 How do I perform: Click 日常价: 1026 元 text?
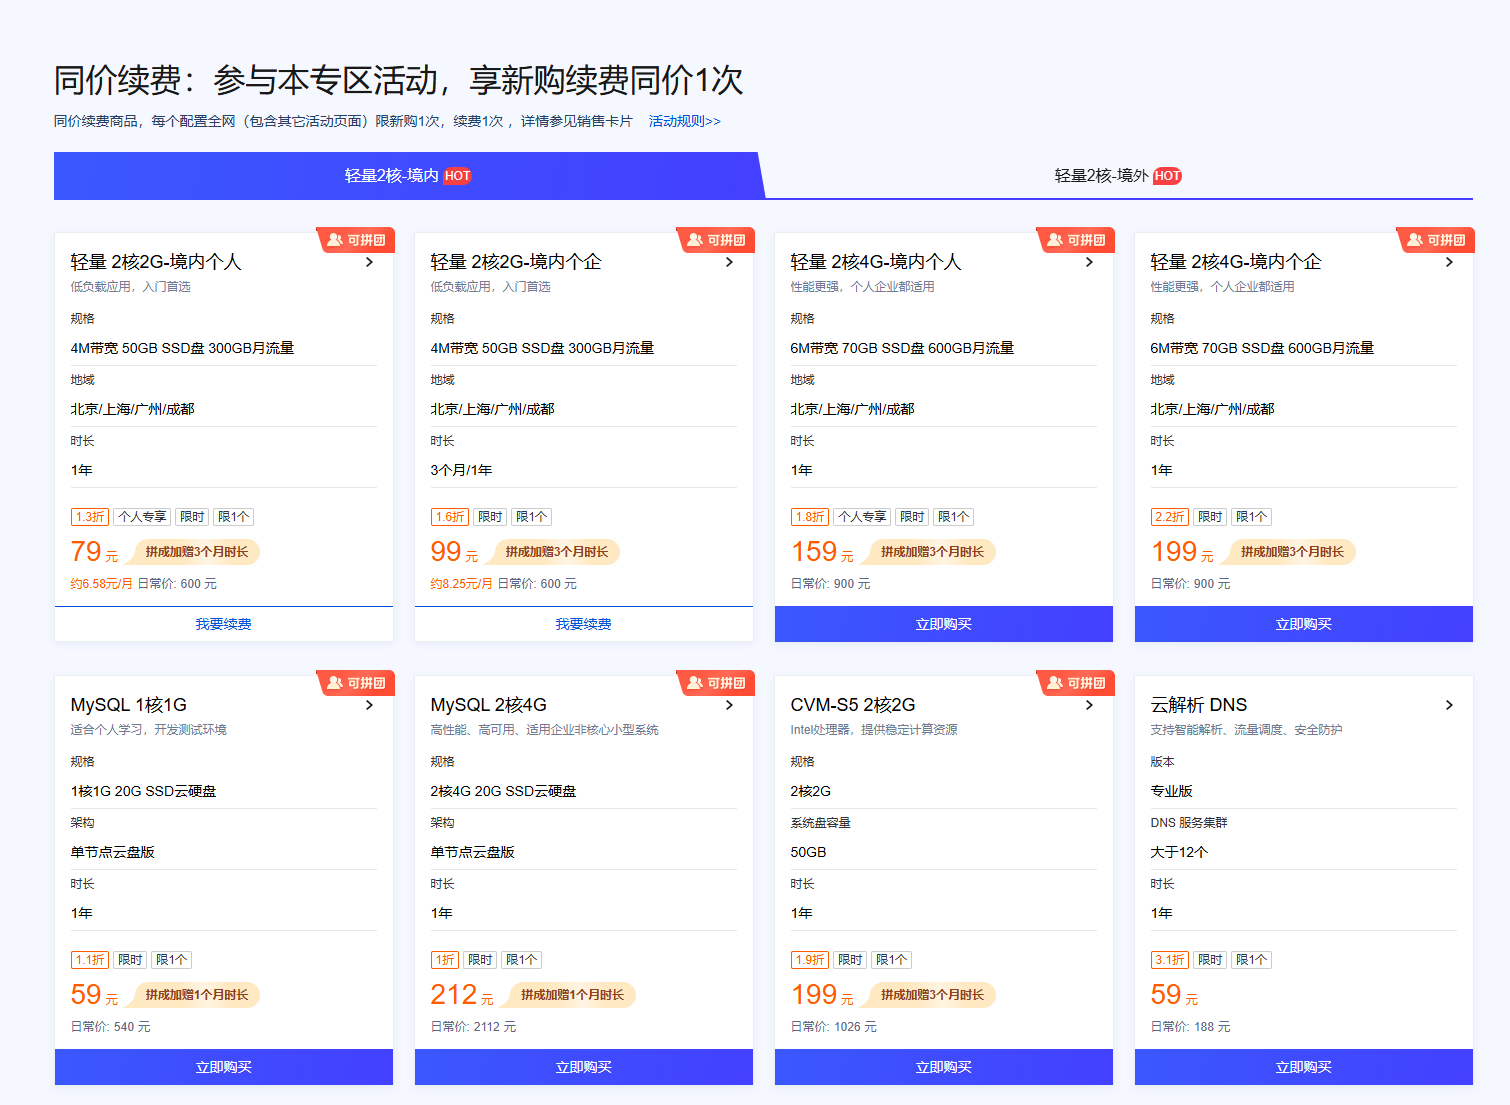coord(833,1027)
